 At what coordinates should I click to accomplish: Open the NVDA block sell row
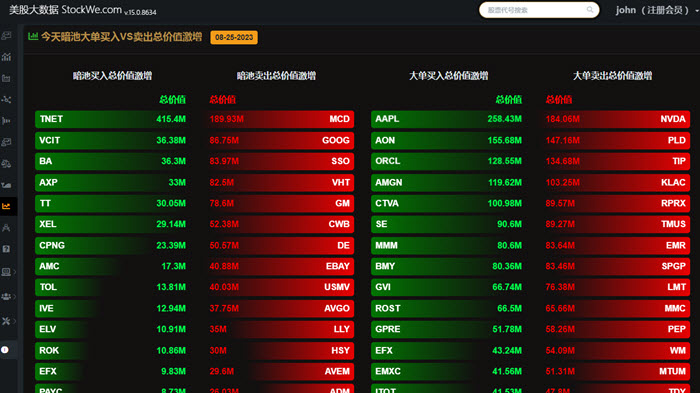point(617,119)
